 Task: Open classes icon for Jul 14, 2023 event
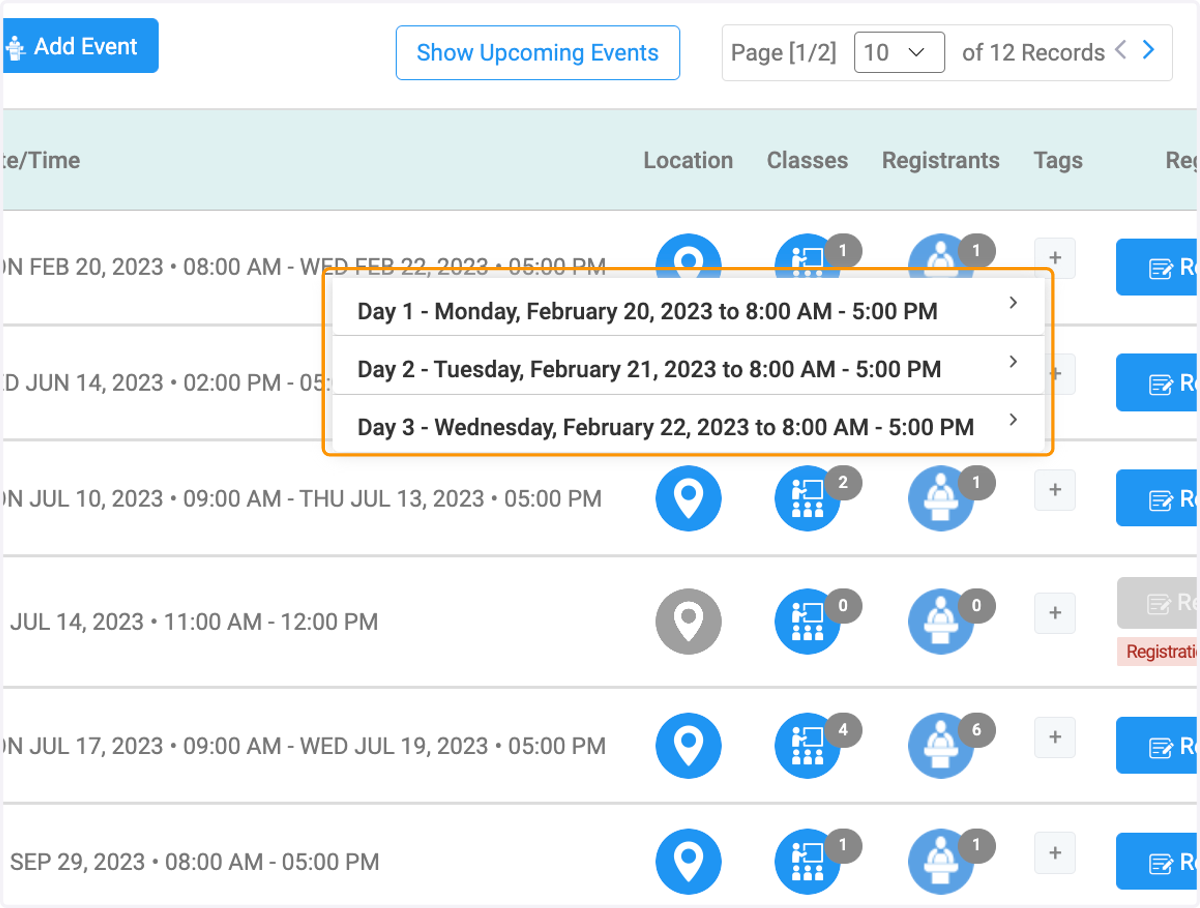[808, 622]
